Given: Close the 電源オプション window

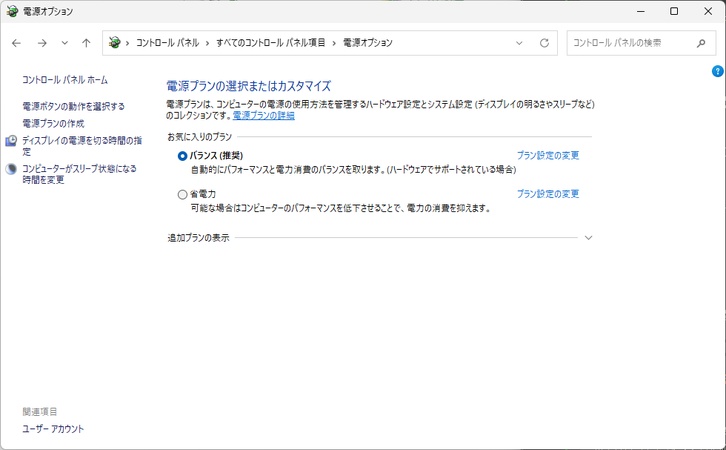Looking at the screenshot, I should click(708, 11).
